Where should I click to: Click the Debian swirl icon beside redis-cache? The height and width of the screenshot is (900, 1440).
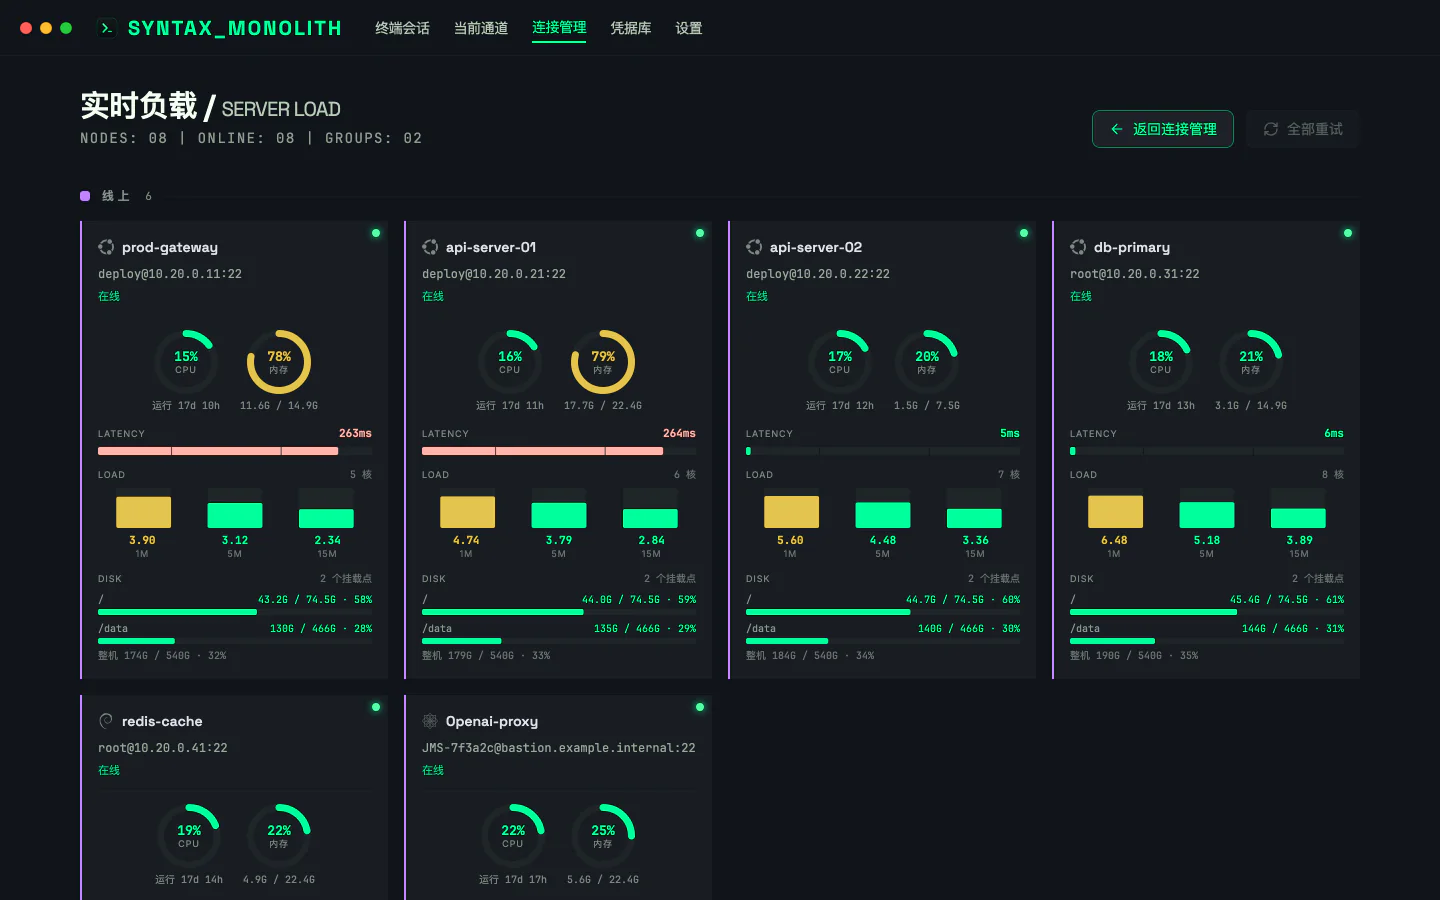pos(106,721)
